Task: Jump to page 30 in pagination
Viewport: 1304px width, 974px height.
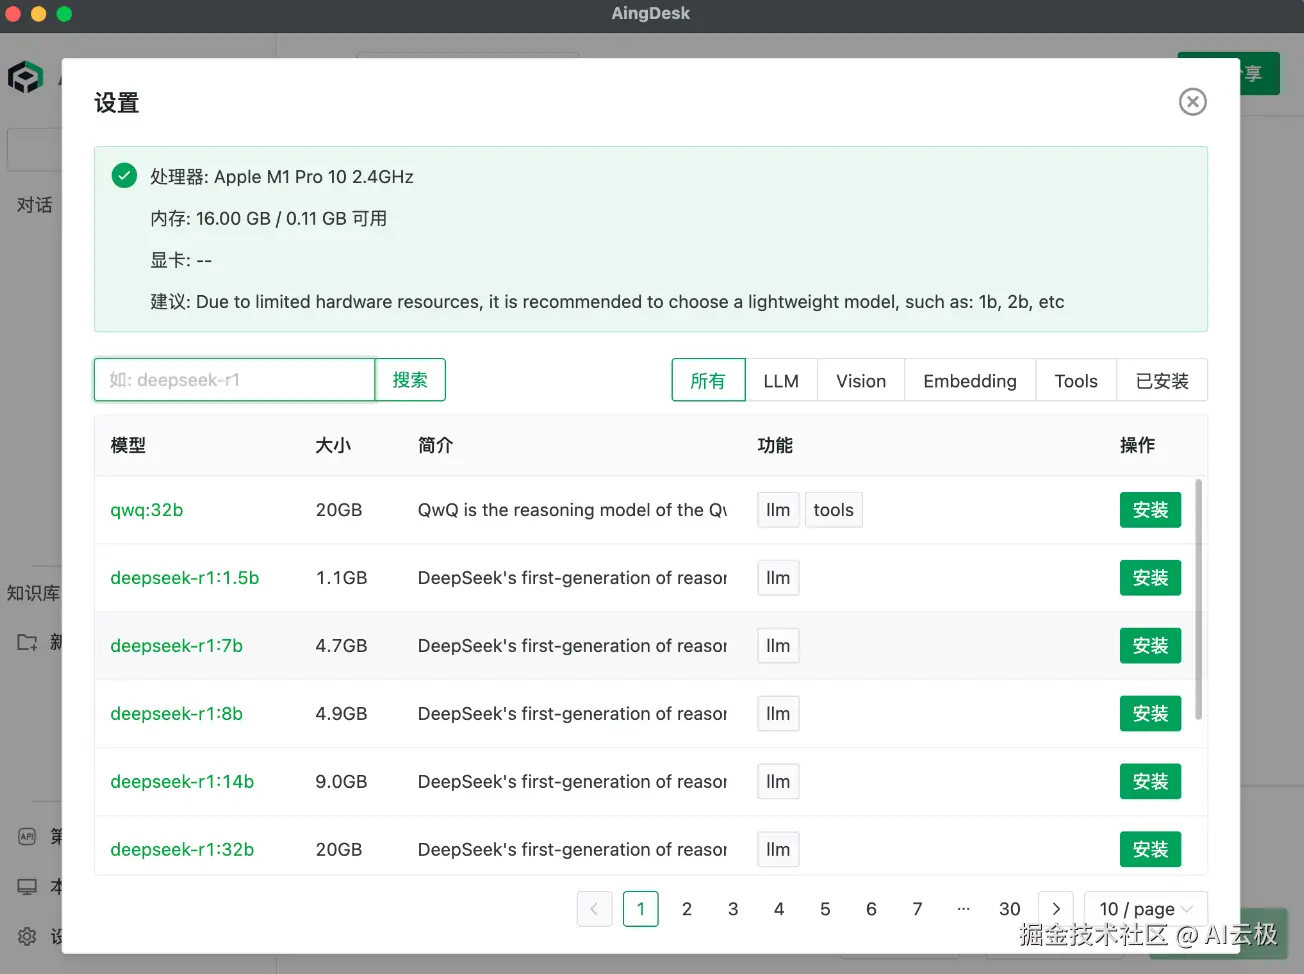Action: 1010,909
